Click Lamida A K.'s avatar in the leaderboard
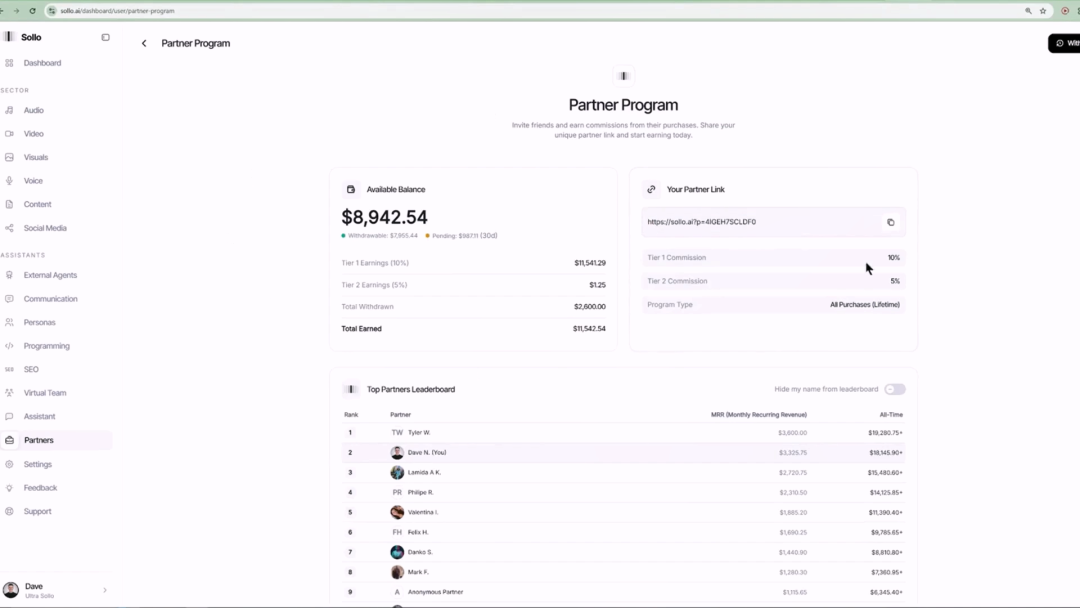Image resolution: width=1080 pixels, height=608 pixels. tap(397, 472)
